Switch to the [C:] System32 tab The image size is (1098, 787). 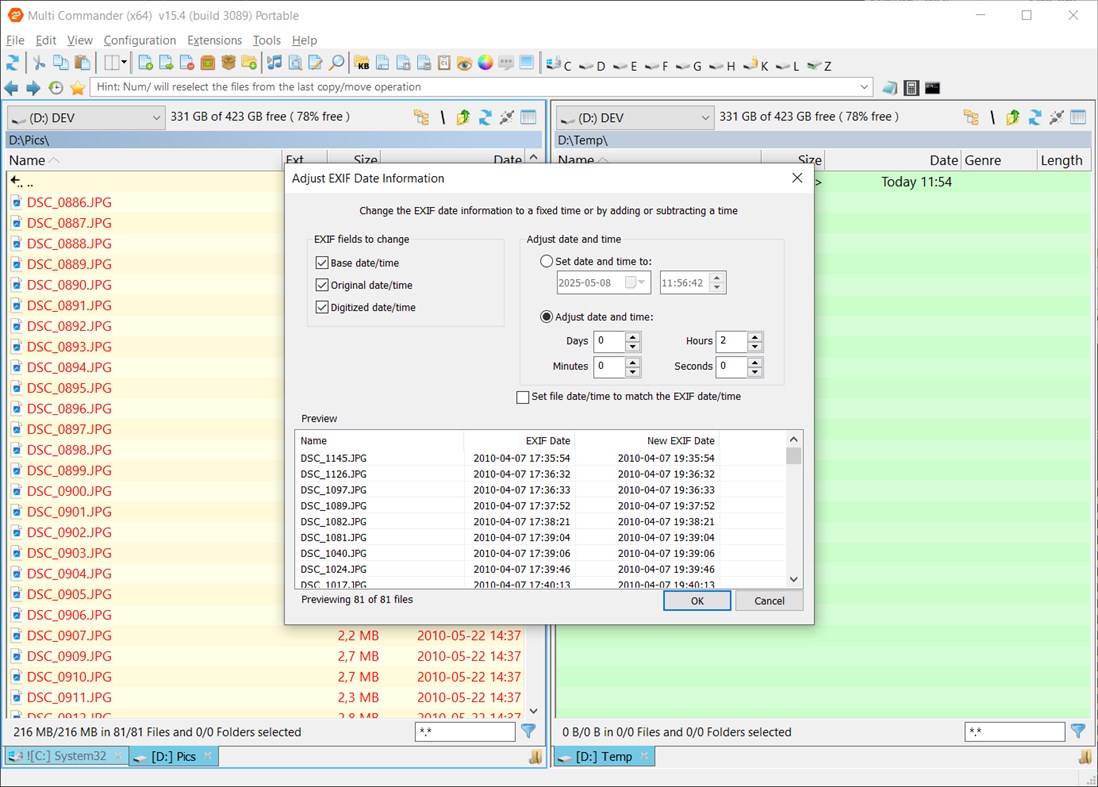pyautogui.click(x=67, y=756)
